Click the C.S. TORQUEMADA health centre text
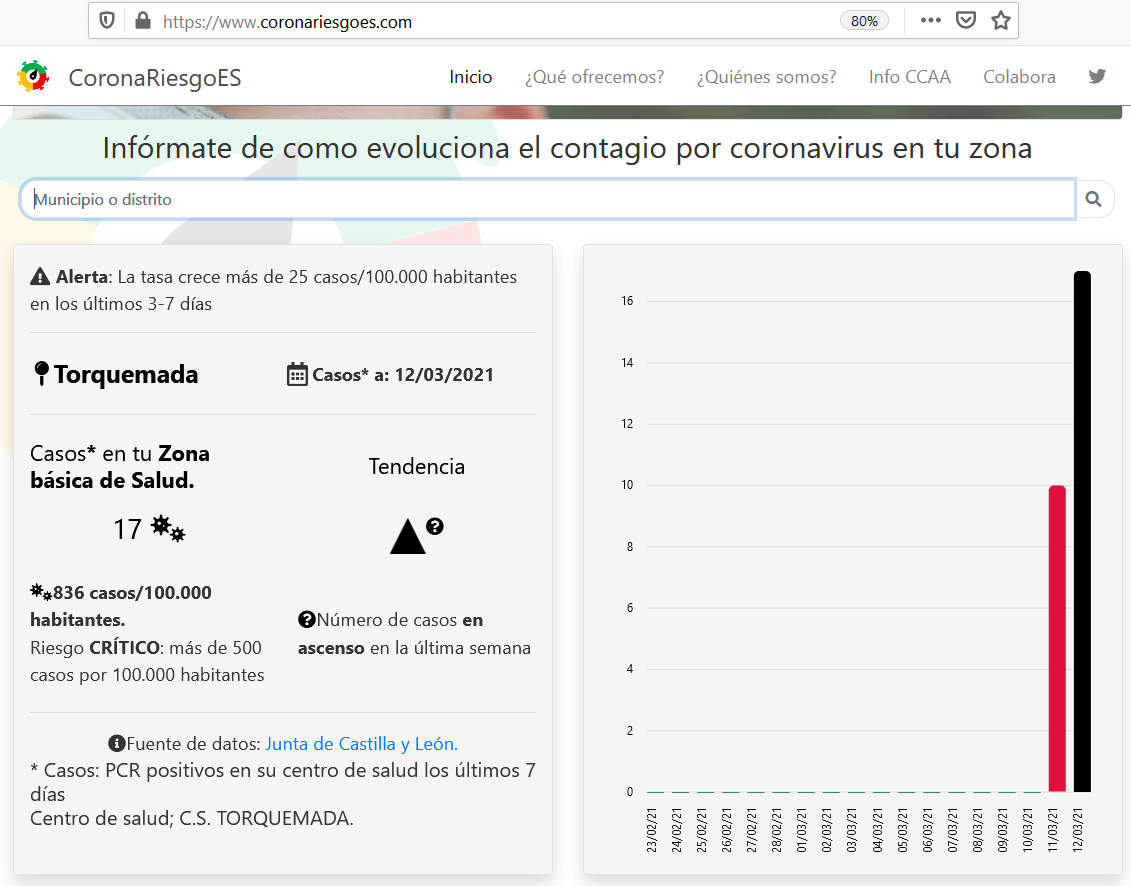The width and height of the screenshot is (1131, 886). pos(266,818)
